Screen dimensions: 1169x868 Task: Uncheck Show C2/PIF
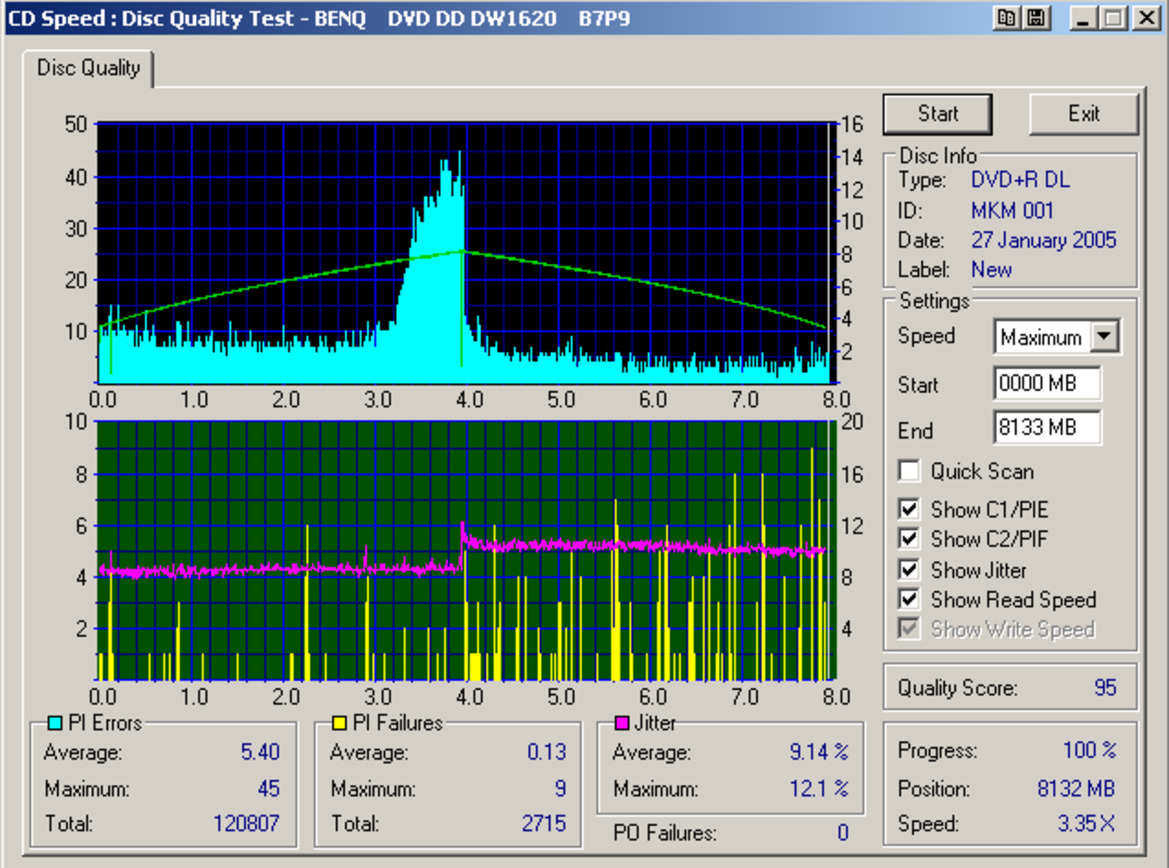click(x=909, y=538)
